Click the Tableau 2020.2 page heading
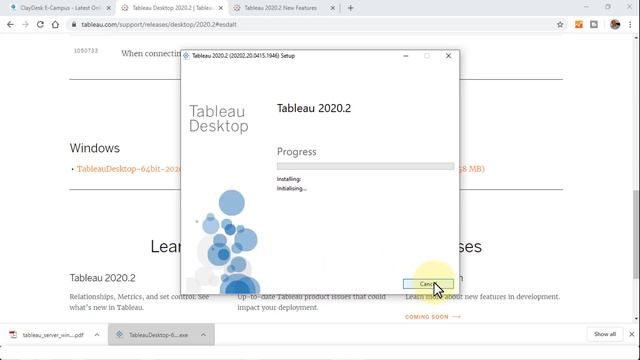Viewport: 640px width, 360px height. click(x=102, y=278)
